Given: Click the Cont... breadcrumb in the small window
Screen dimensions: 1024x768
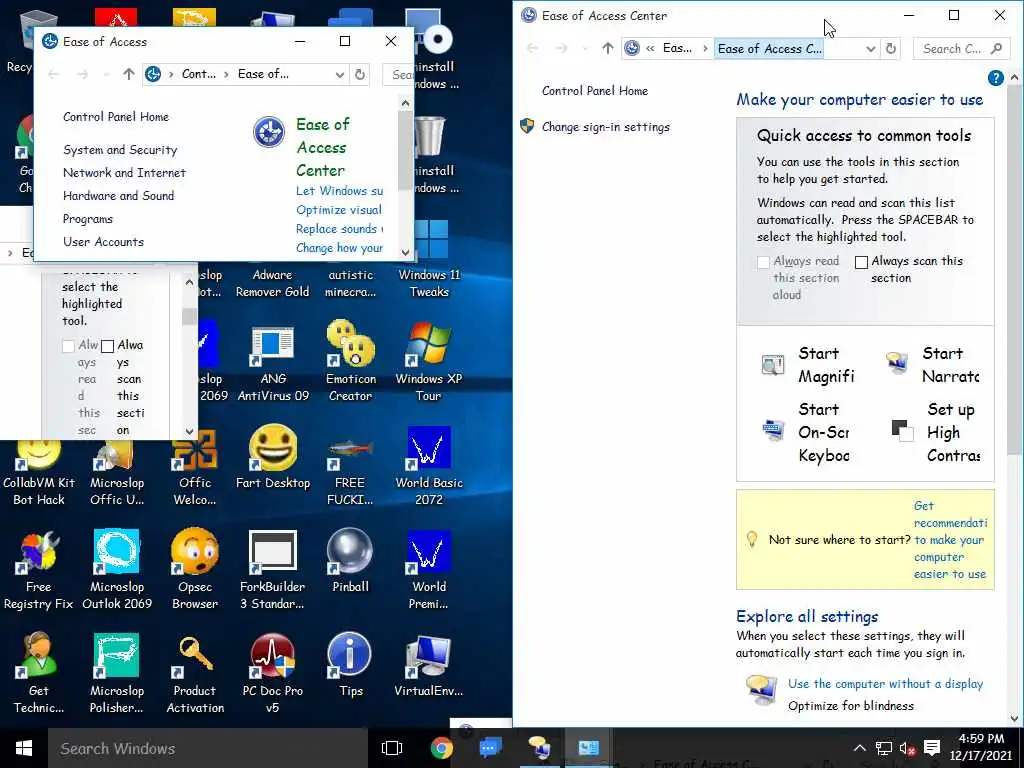Looking at the screenshot, I should click(x=199, y=74).
